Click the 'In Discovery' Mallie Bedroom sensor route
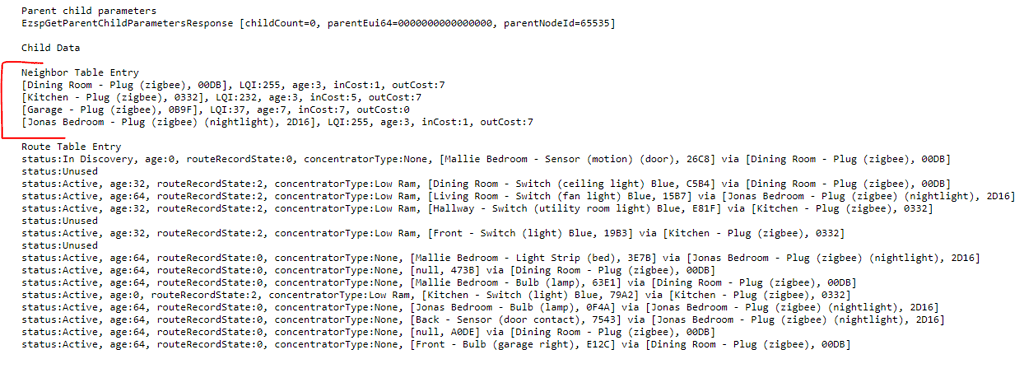1024x372 pixels. 486,159
